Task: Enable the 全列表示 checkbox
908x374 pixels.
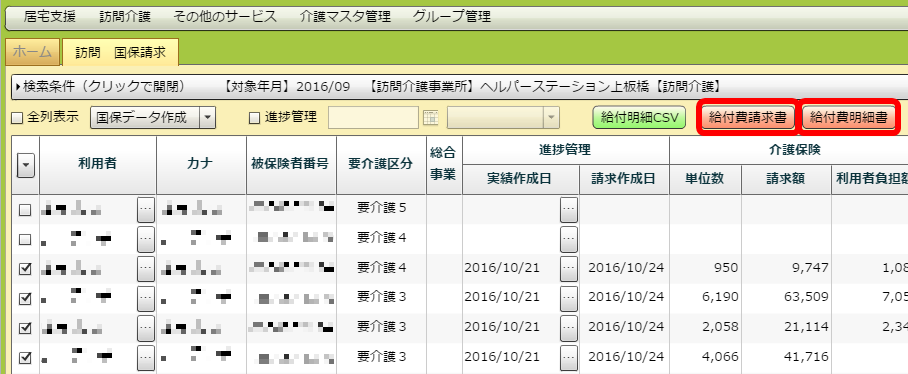Action: [17, 118]
